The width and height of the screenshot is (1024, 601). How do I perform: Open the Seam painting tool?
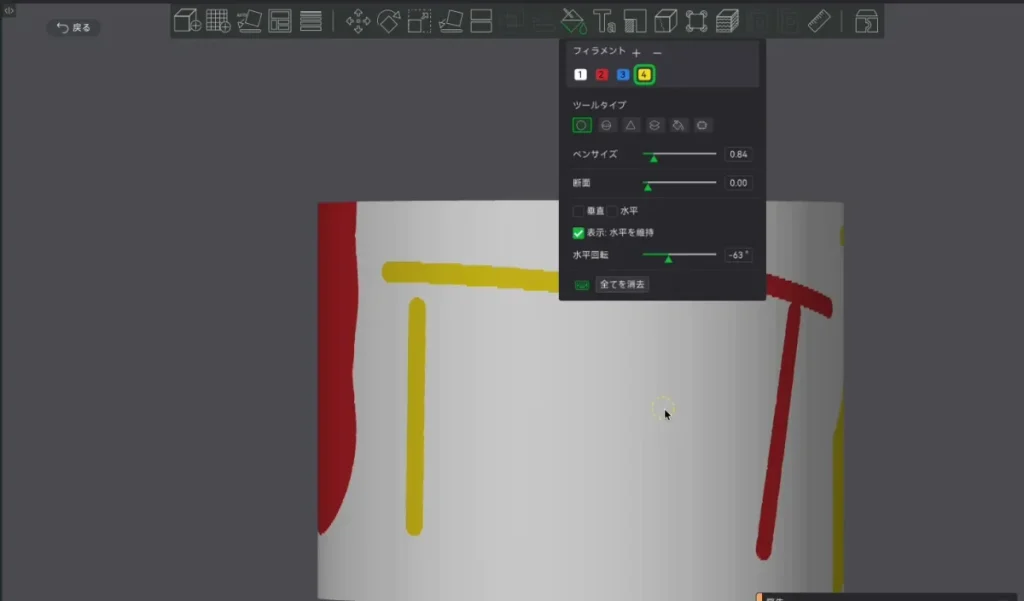pos(665,21)
